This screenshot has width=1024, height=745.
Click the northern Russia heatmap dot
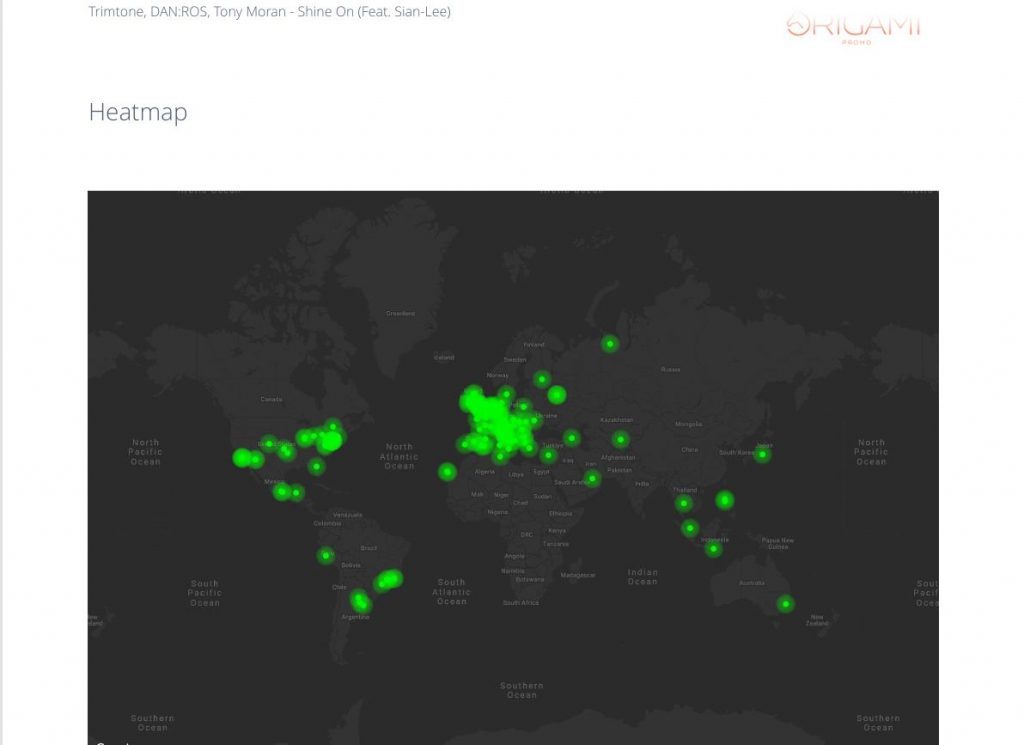click(x=610, y=344)
